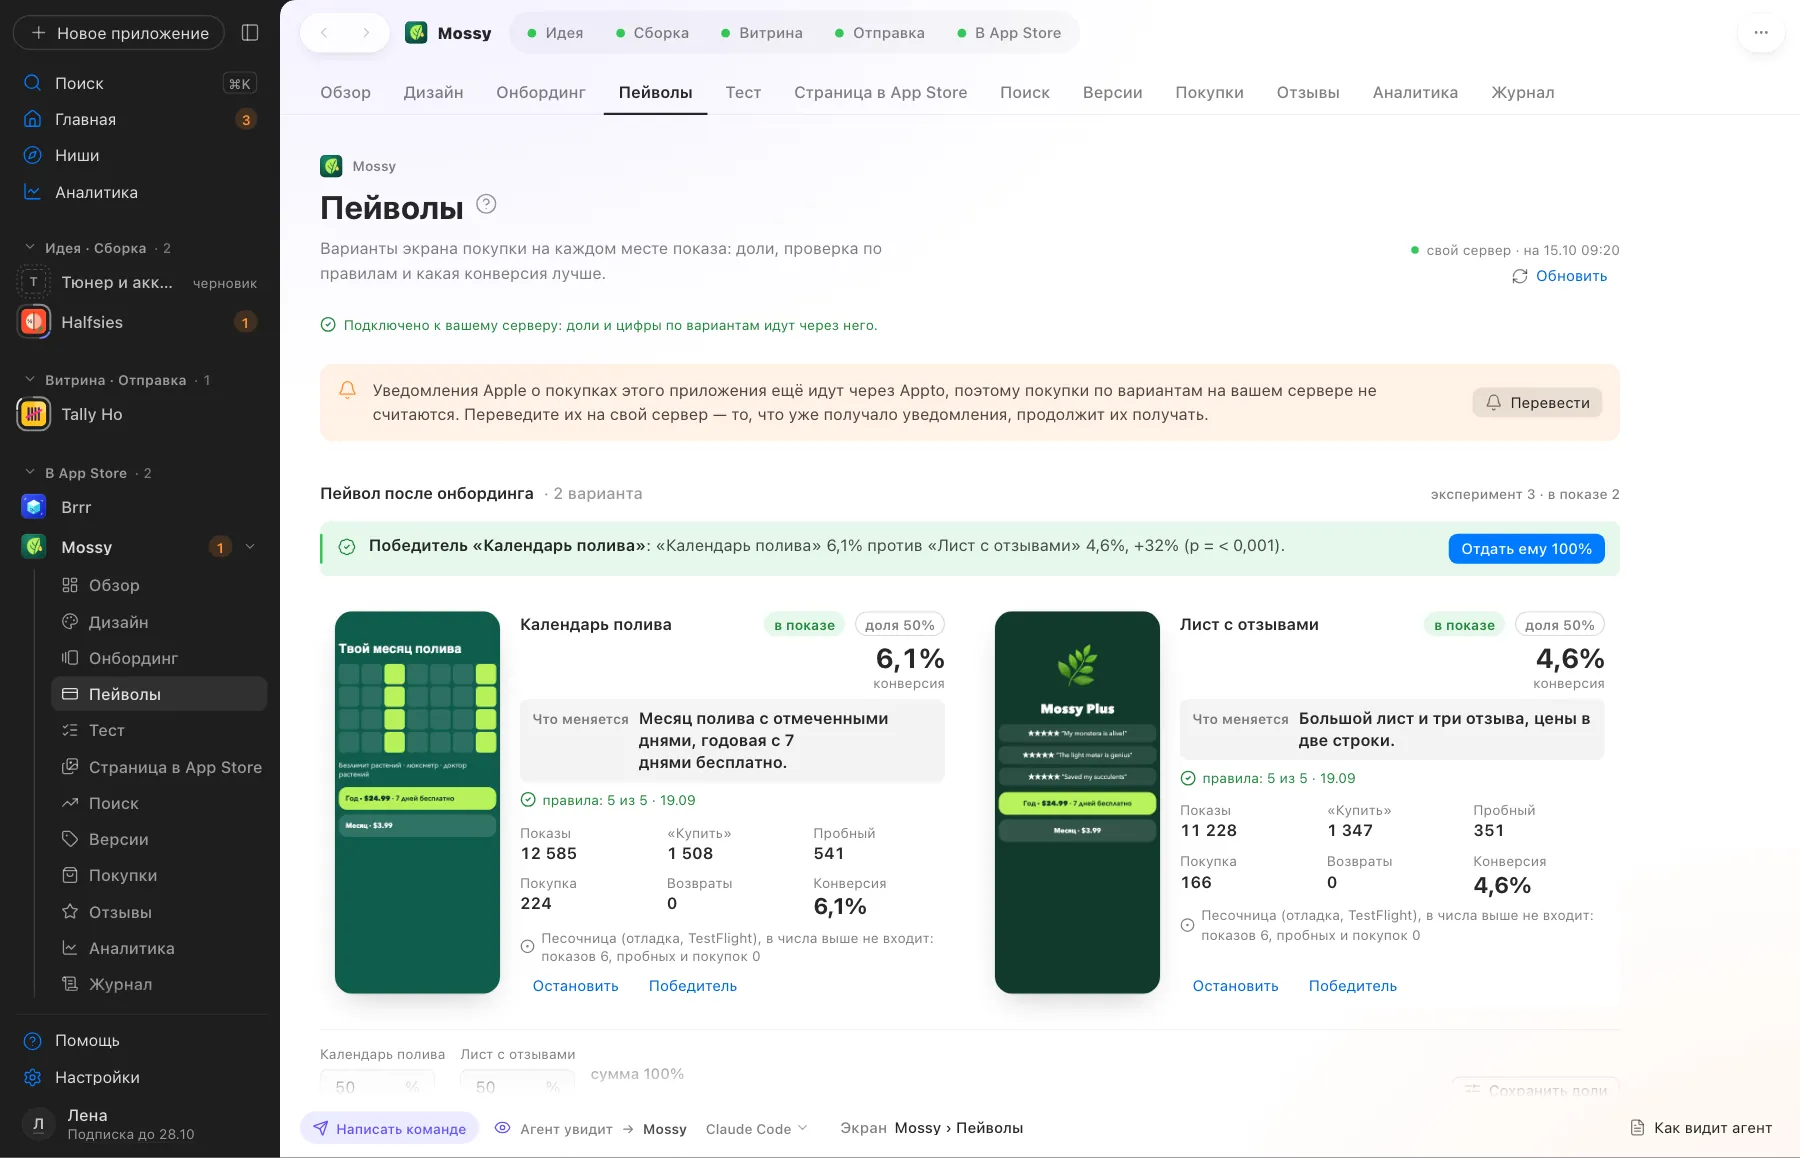Click Отдать ему 100% button
1800x1158 pixels.
[x=1526, y=548]
